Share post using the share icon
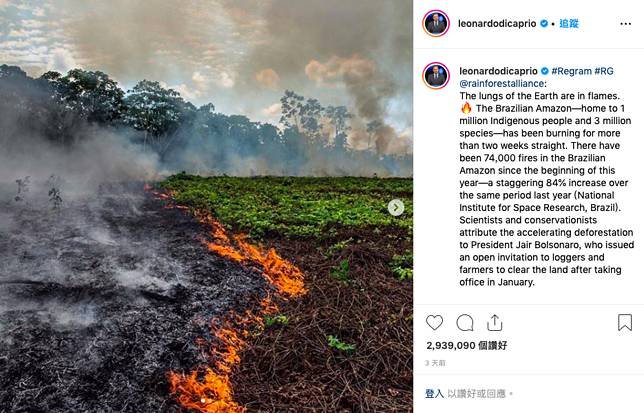This screenshot has width=644, height=413. [494, 323]
